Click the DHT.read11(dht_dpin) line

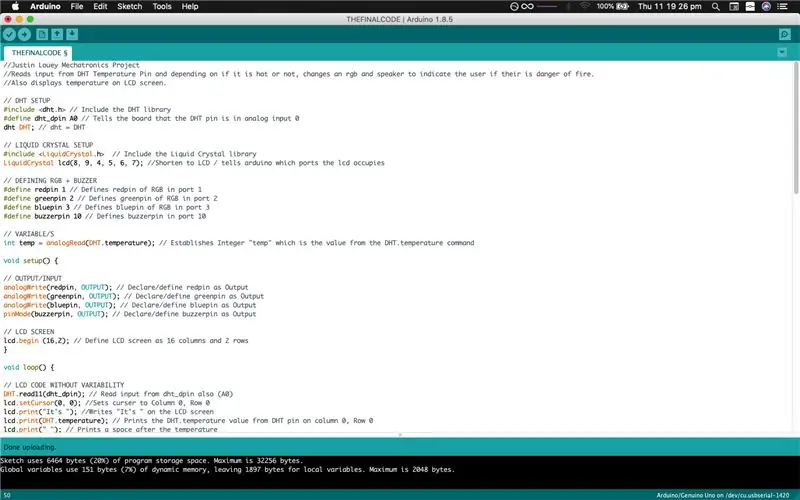[118, 394]
